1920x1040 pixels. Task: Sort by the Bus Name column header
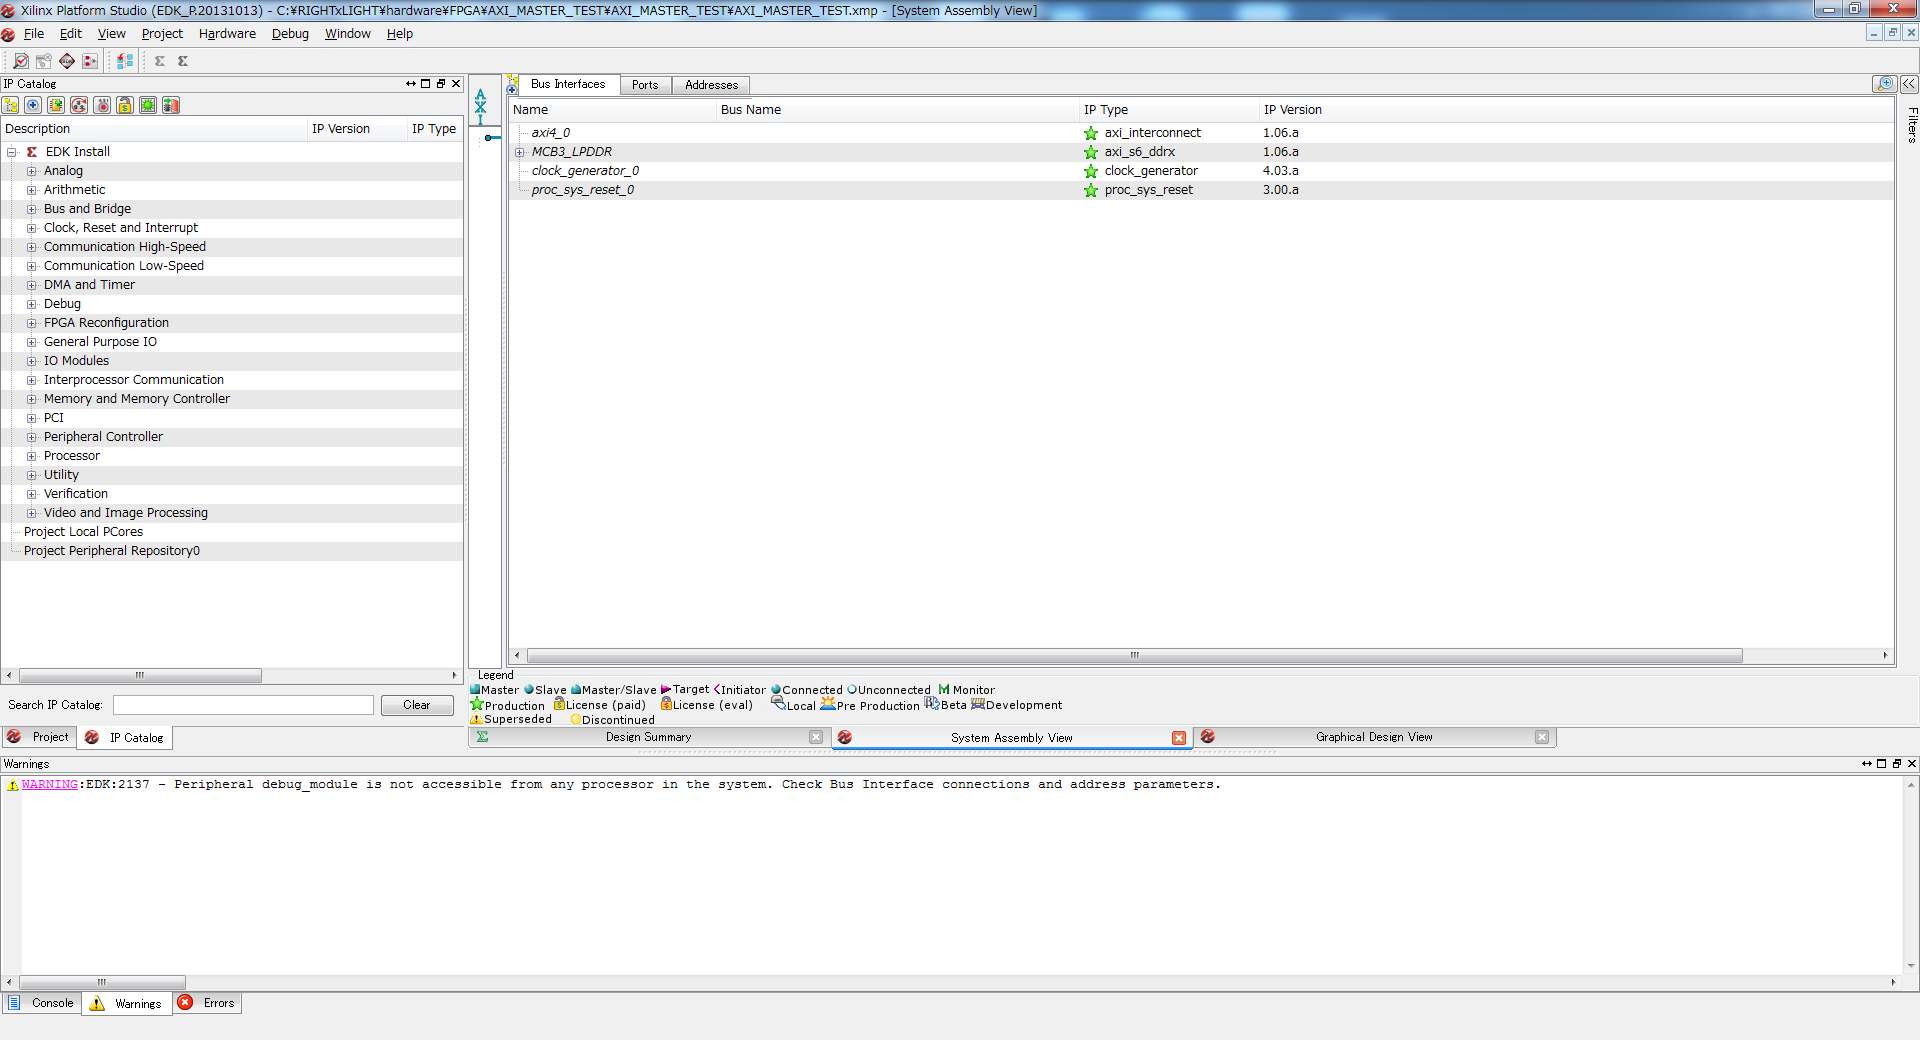coord(898,110)
